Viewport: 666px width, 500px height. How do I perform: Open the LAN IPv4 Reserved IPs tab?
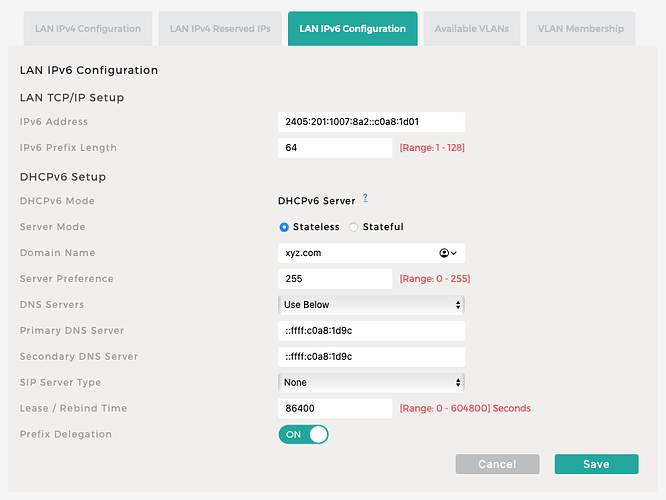pos(220,29)
